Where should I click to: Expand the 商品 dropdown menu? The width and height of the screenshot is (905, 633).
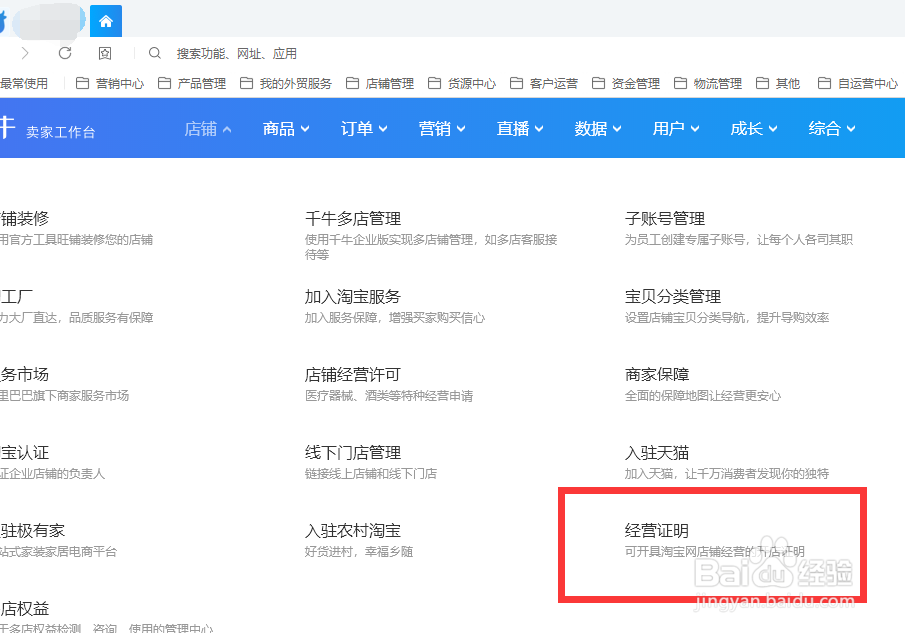286,128
